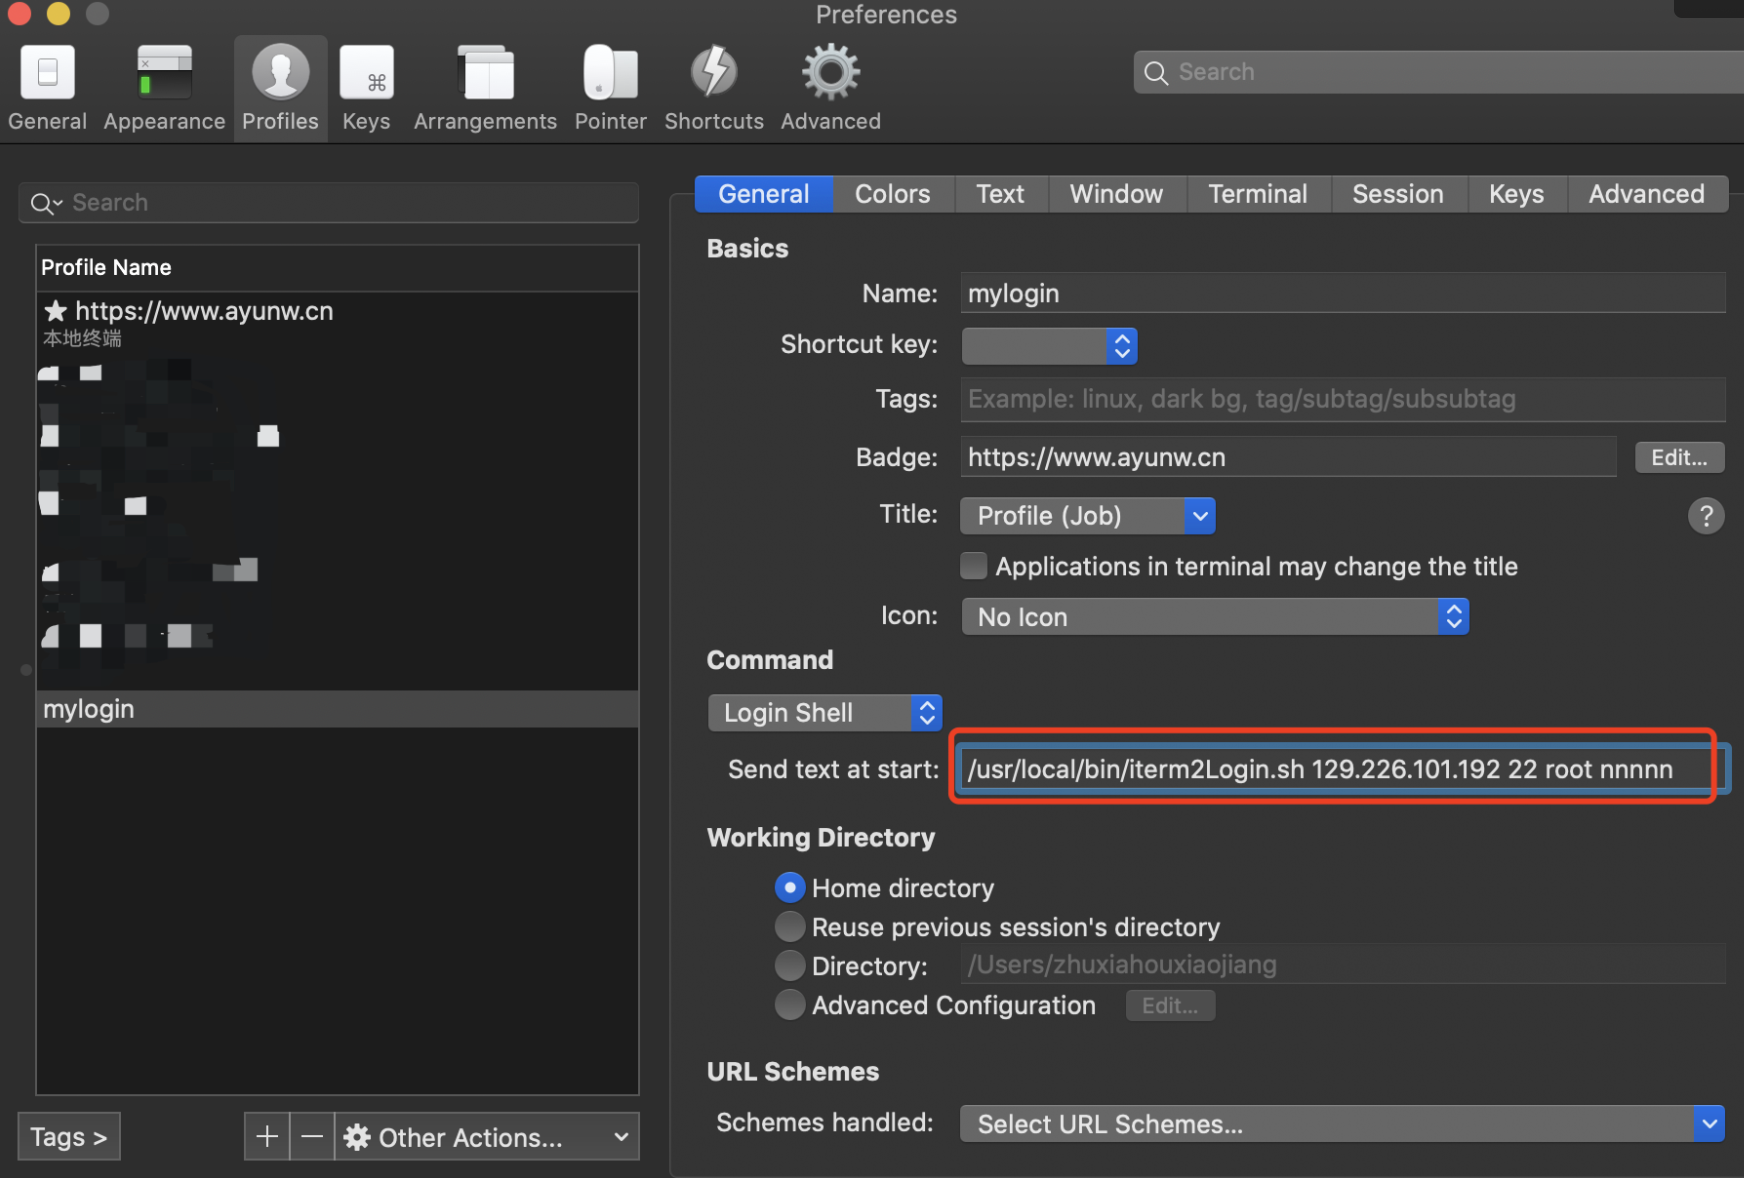Viewport: 1744px width, 1178px height.
Task: Click the profile list Search field
Action: tap(329, 203)
